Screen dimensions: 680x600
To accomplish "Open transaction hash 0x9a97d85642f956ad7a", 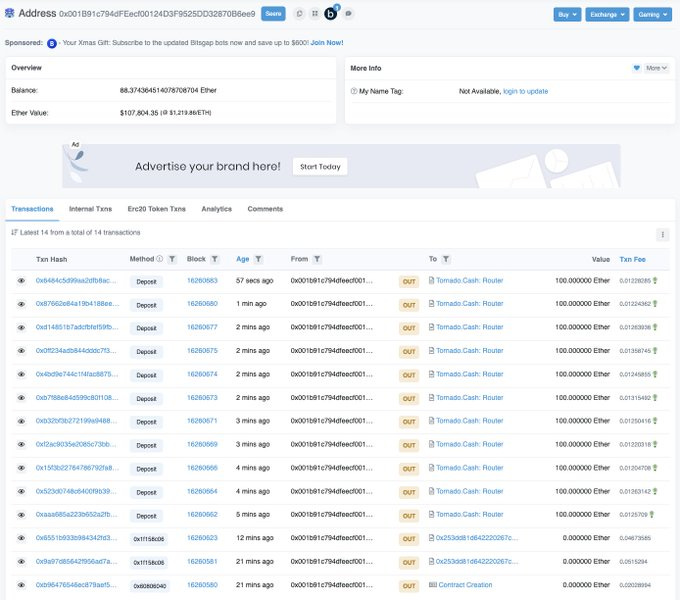I will click(76, 561).
